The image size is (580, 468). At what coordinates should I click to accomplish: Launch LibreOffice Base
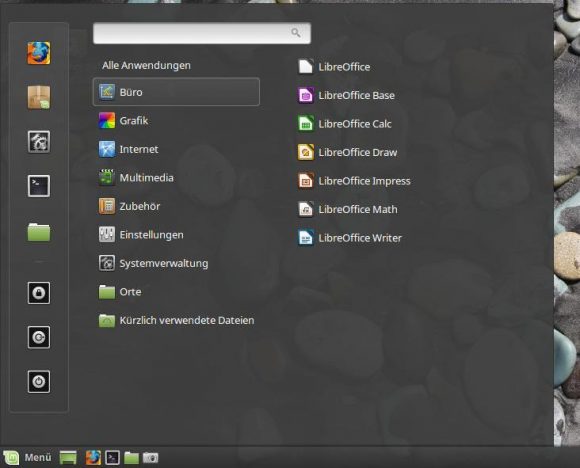tap(346, 95)
